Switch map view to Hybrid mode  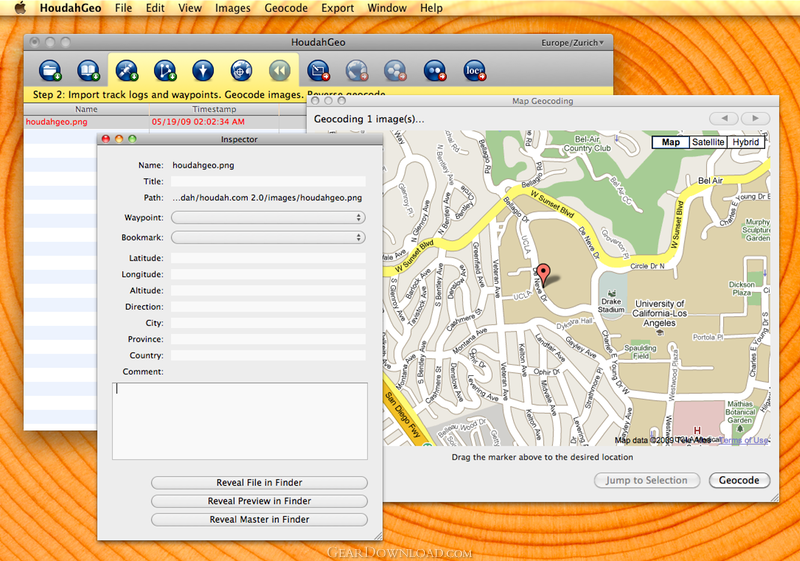[745, 142]
